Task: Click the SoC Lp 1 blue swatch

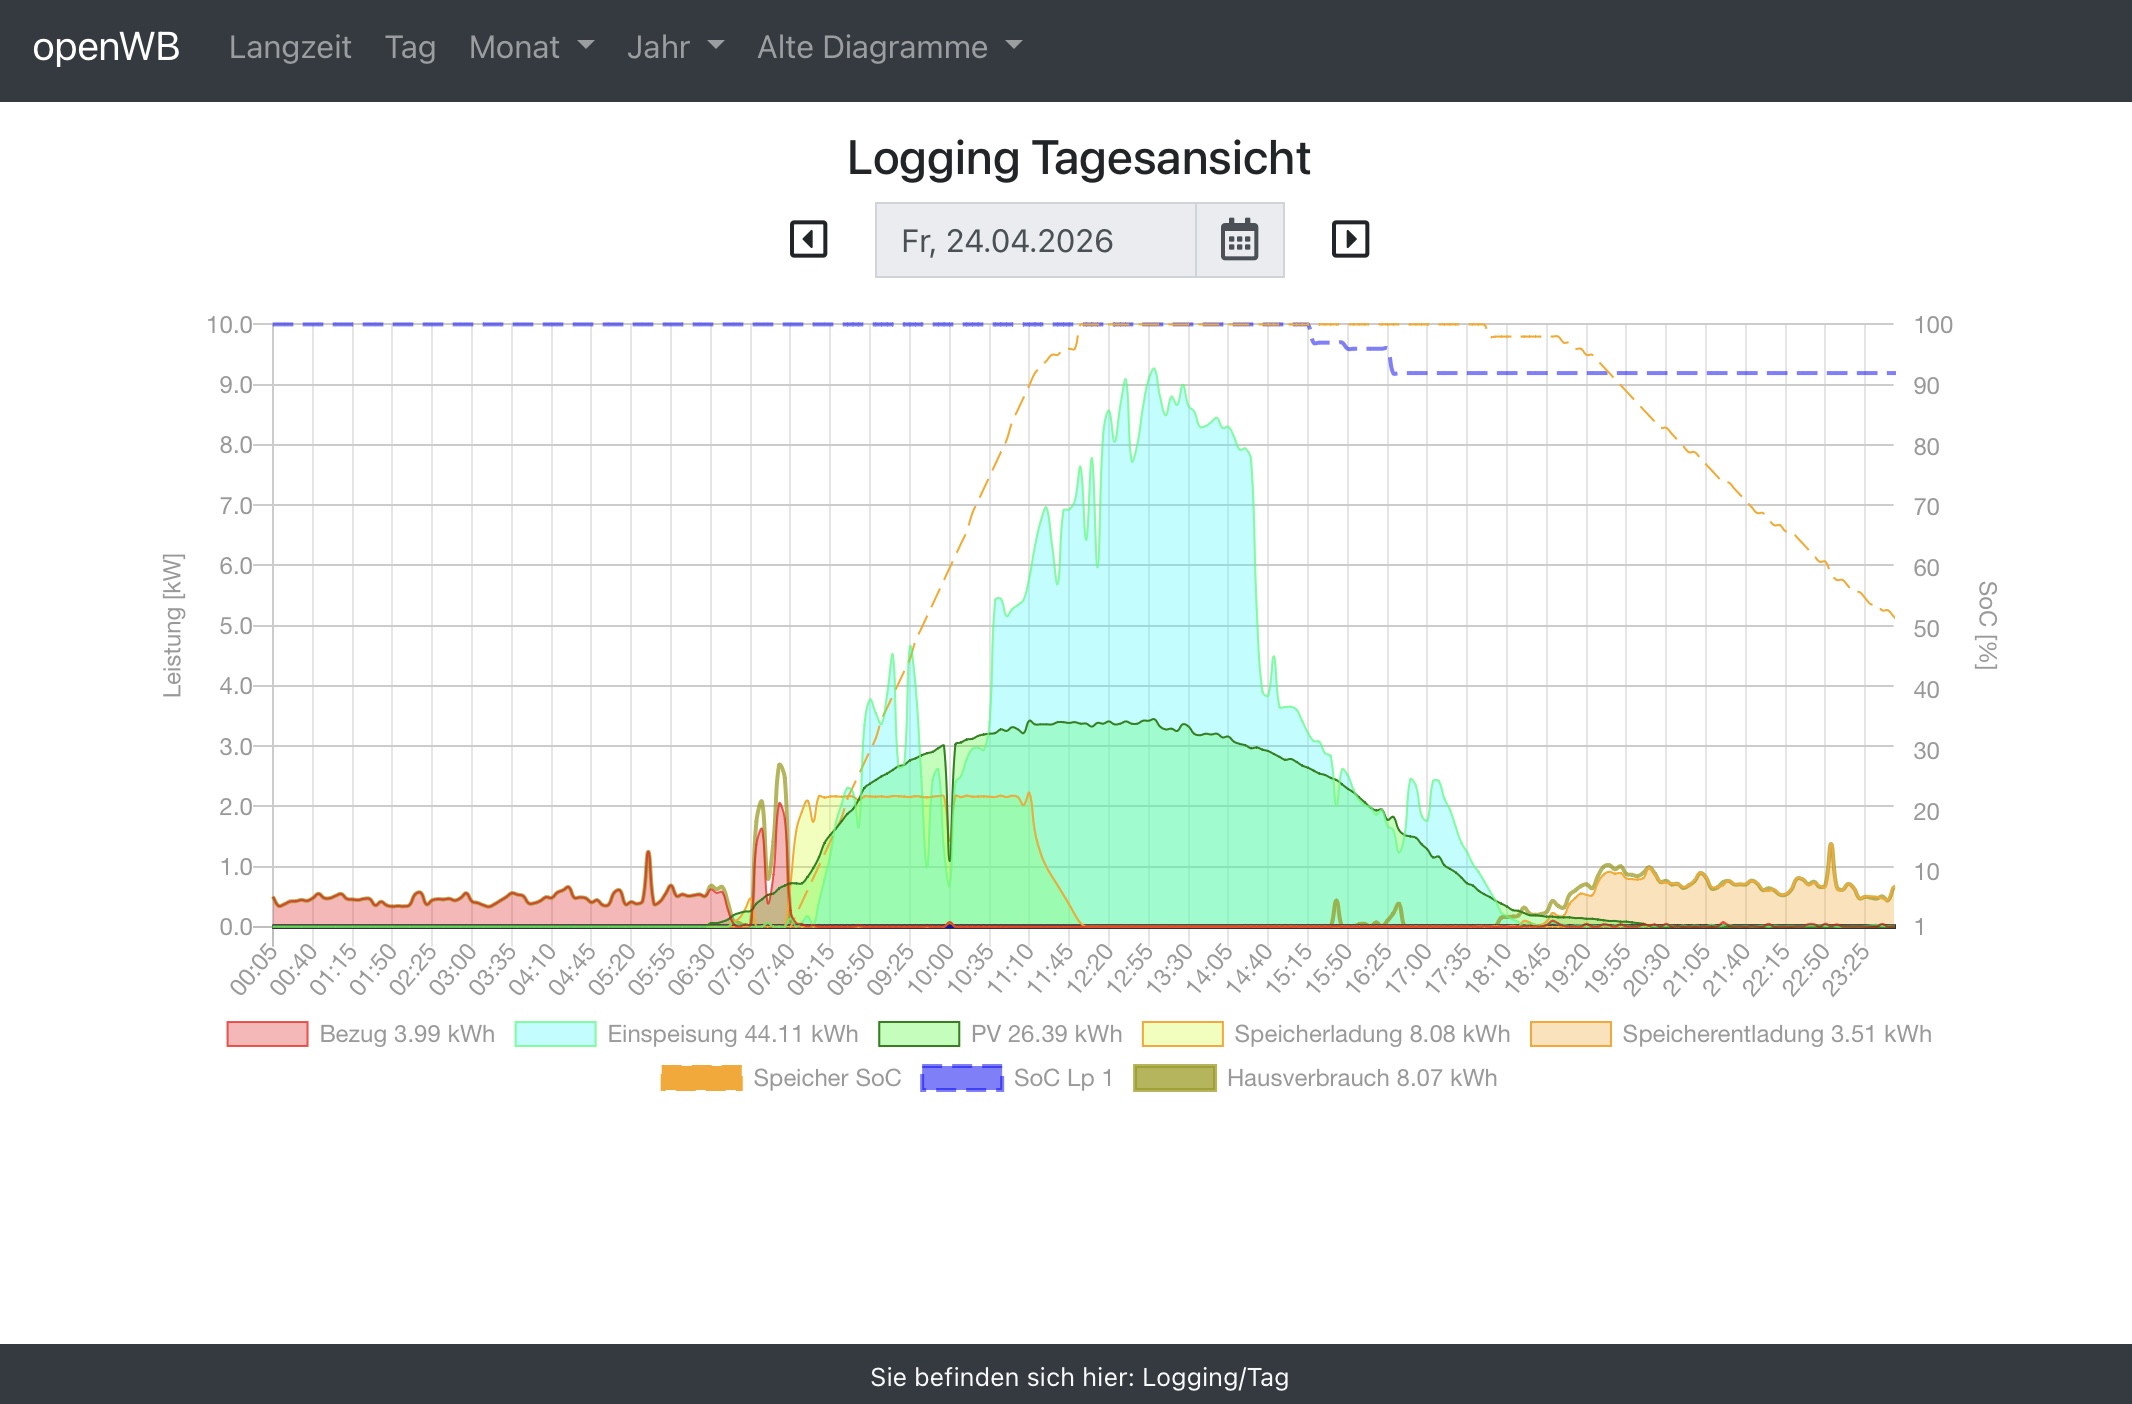Action: (961, 1078)
